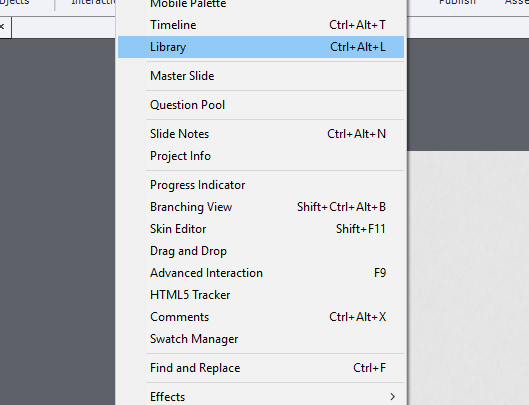Launch the Skin Editor
Viewport: 529px width, 405px height.
(261, 229)
